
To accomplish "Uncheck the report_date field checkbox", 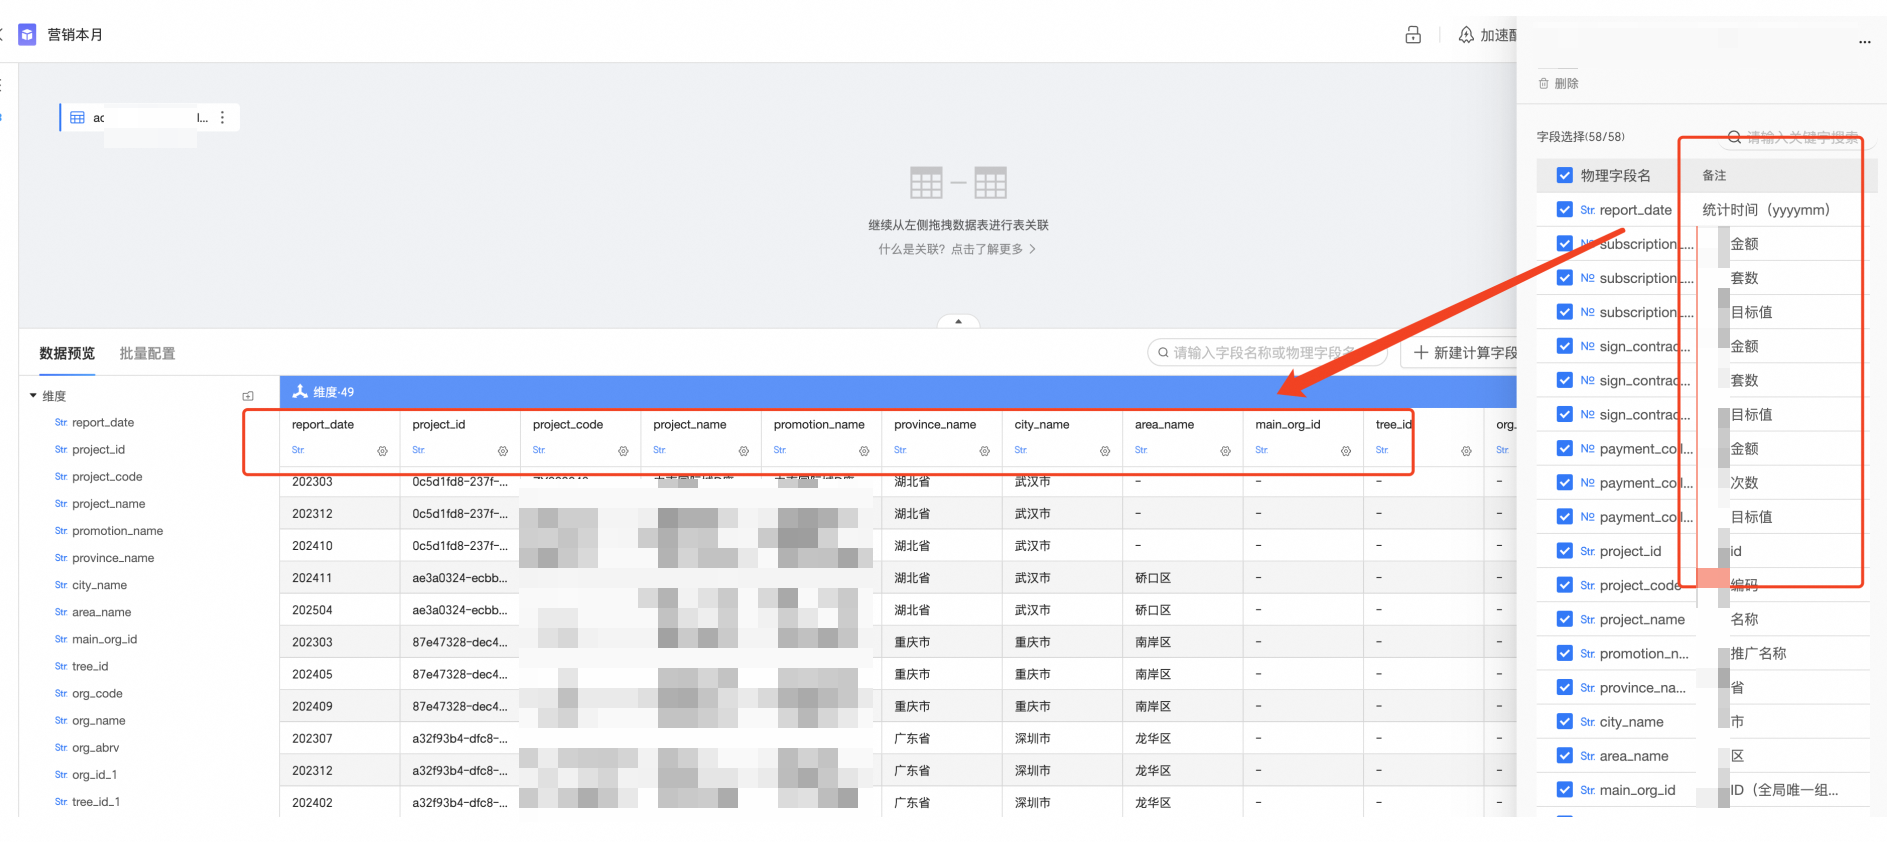I will coord(1564,210).
